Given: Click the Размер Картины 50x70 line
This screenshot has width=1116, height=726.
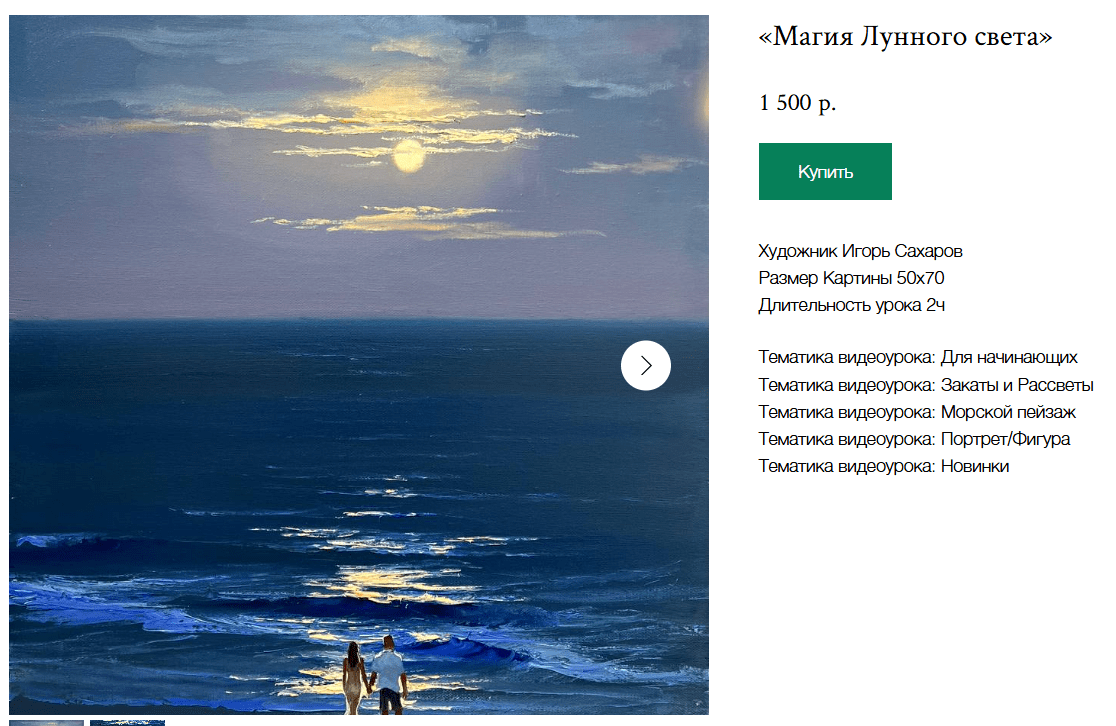Looking at the screenshot, I should [x=851, y=278].
